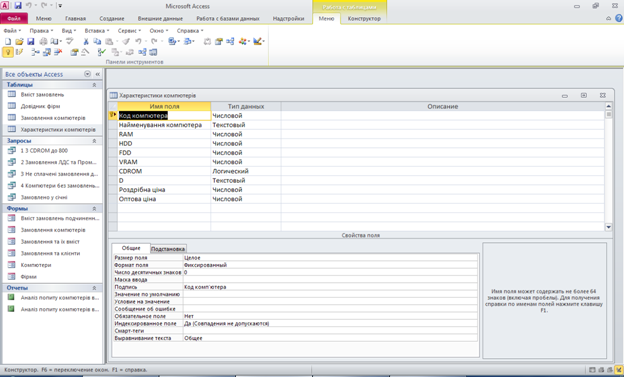624x377 pixels.
Task: Collapse the Формы group
Action: pyautogui.click(x=94, y=209)
